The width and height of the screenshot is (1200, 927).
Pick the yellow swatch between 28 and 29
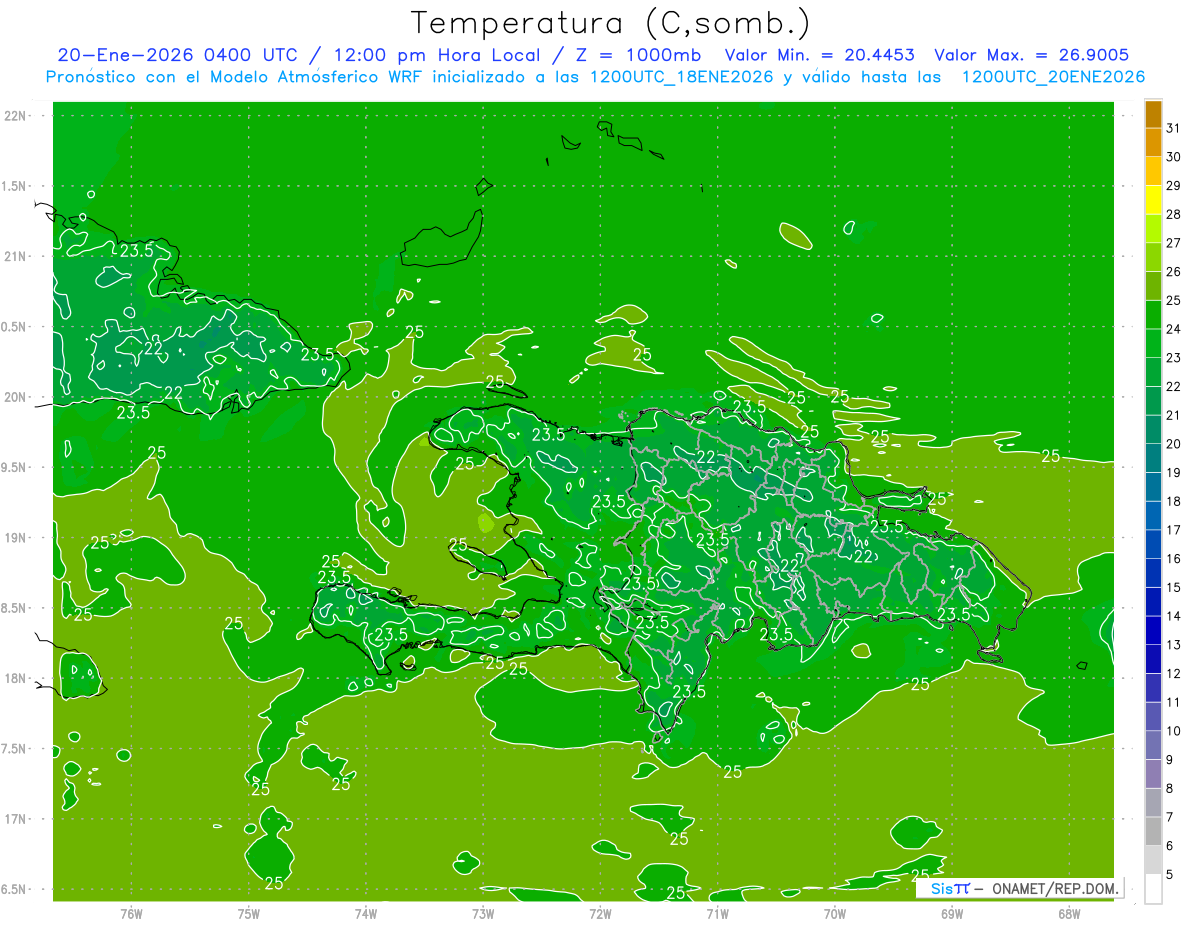point(1153,200)
